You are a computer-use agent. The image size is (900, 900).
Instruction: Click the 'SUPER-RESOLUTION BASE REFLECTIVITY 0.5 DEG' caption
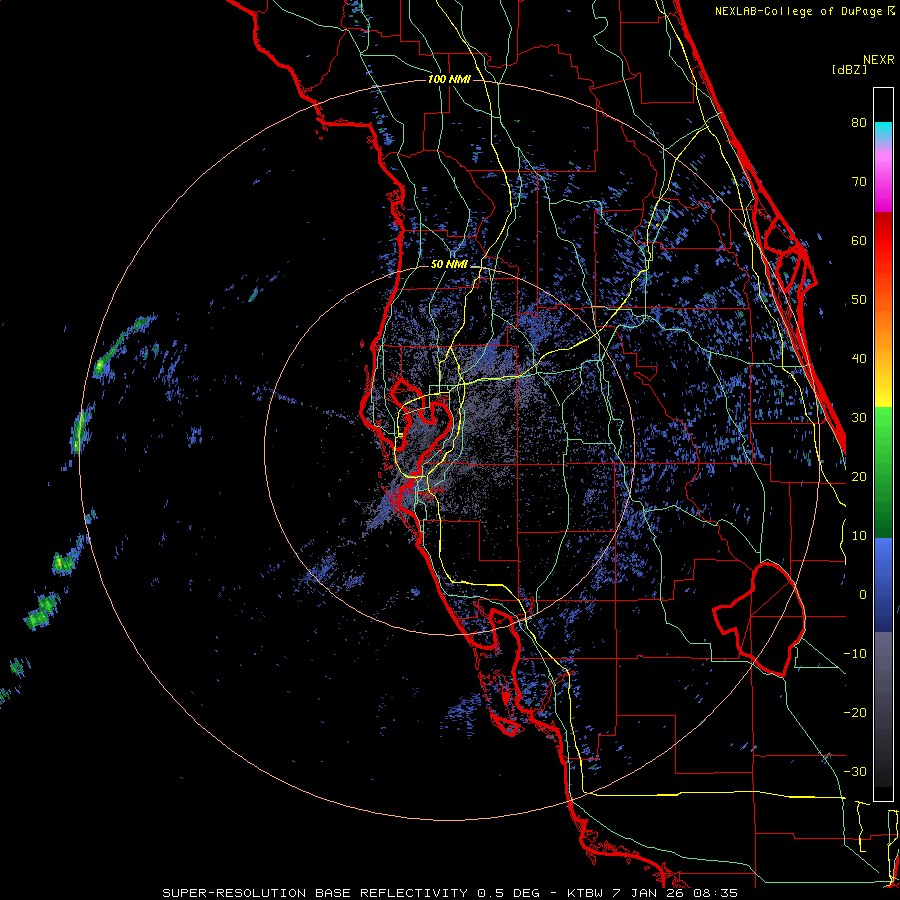tap(351, 893)
